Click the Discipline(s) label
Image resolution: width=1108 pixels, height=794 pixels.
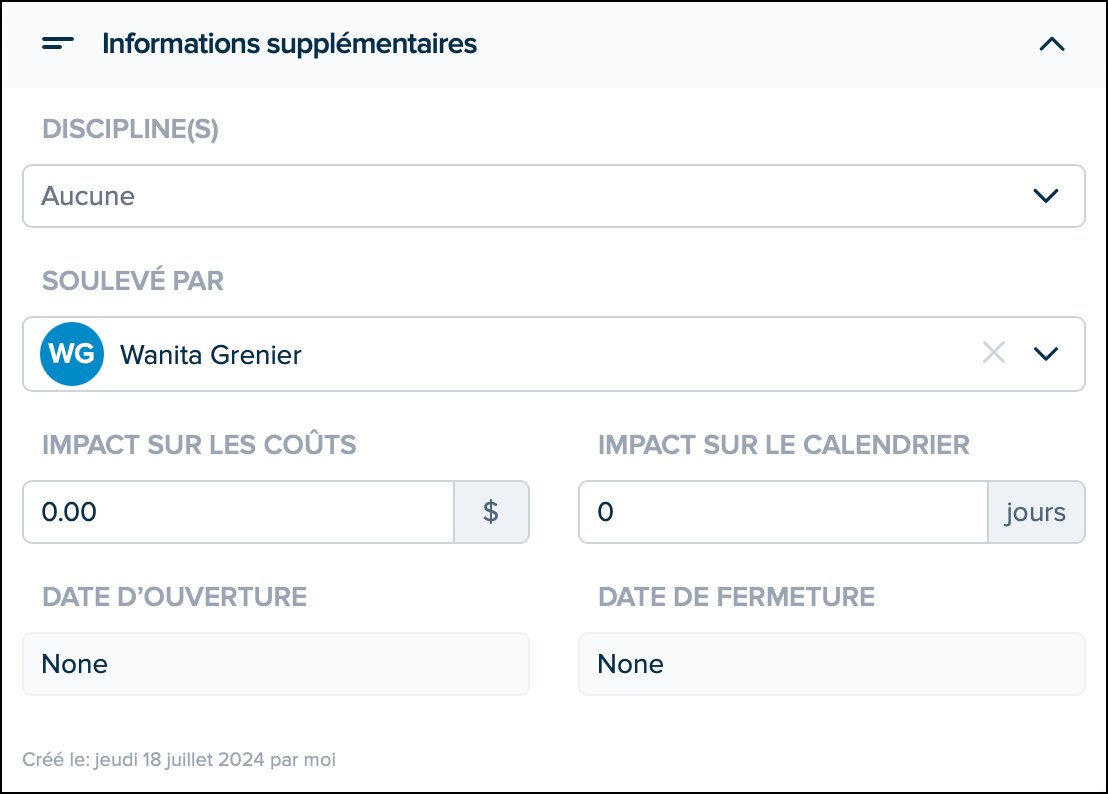click(x=131, y=129)
